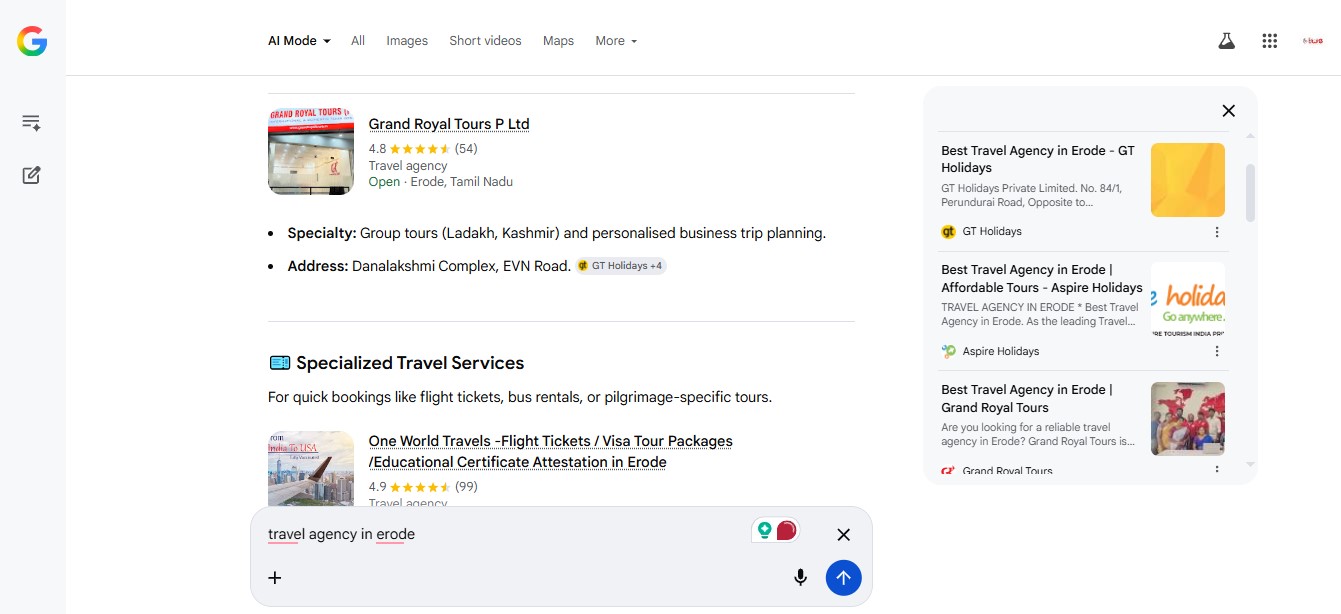This screenshot has height=614, width=1341.
Task: Click the scrollbar down arrow in sources panel
Action: click(1250, 464)
